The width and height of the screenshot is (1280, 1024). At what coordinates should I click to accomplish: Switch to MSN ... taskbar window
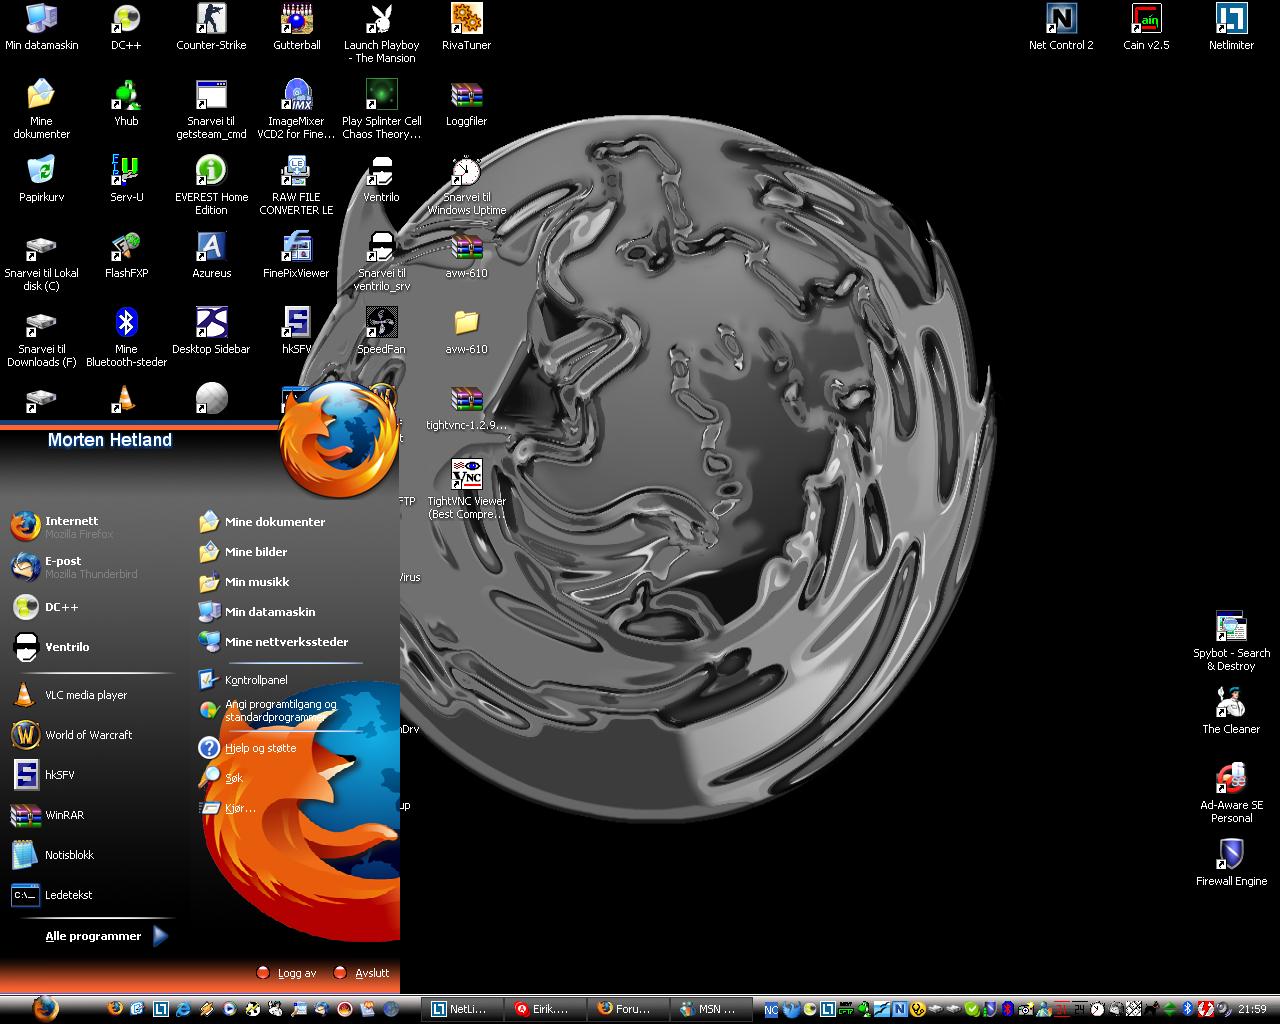711,1009
